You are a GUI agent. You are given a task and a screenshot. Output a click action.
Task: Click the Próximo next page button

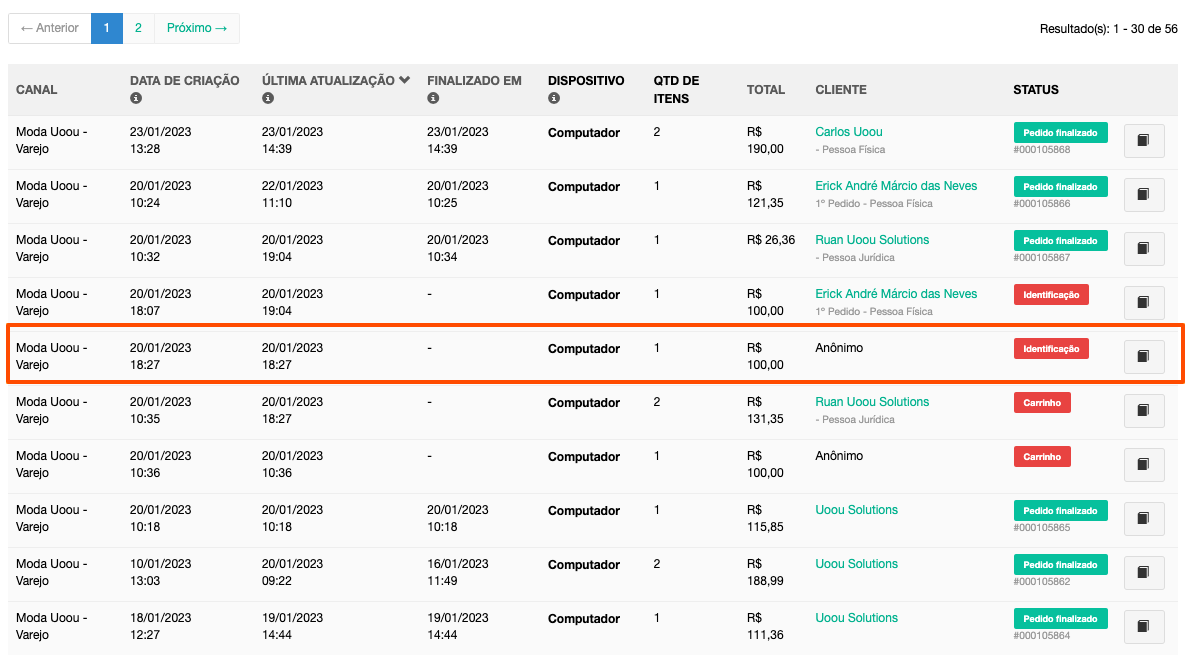[197, 28]
